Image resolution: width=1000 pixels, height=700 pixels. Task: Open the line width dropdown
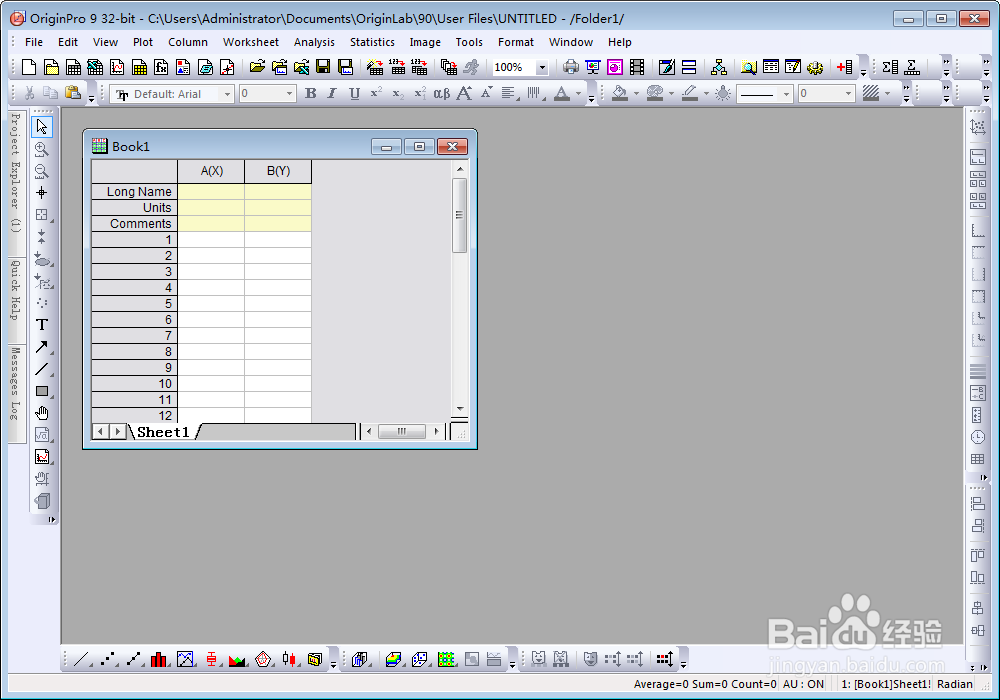click(x=848, y=94)
